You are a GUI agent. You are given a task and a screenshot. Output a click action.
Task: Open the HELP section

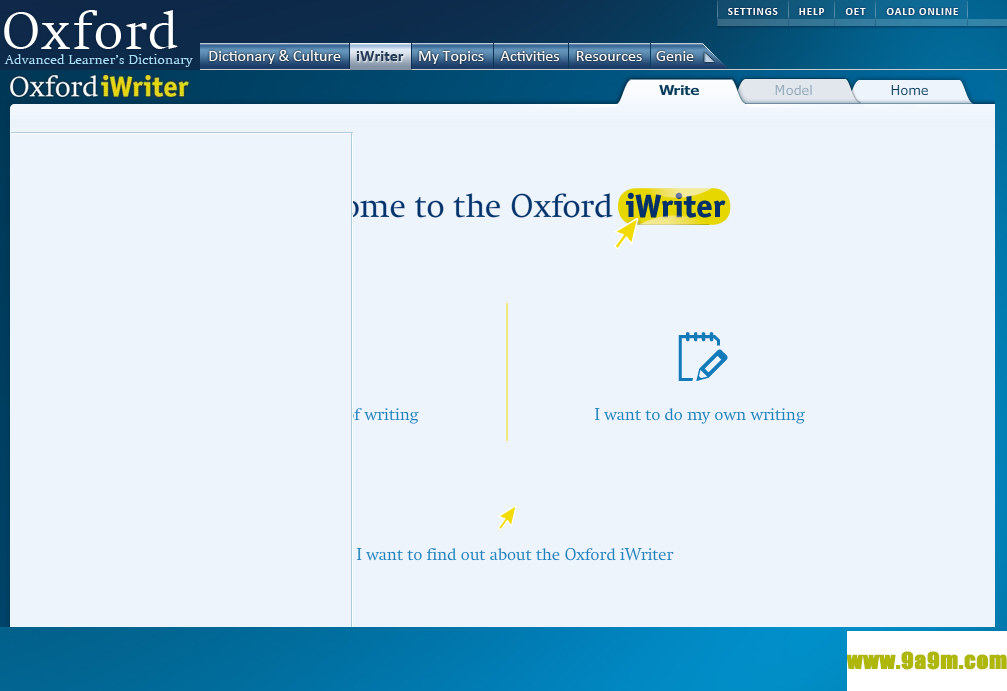coord(811,12)
